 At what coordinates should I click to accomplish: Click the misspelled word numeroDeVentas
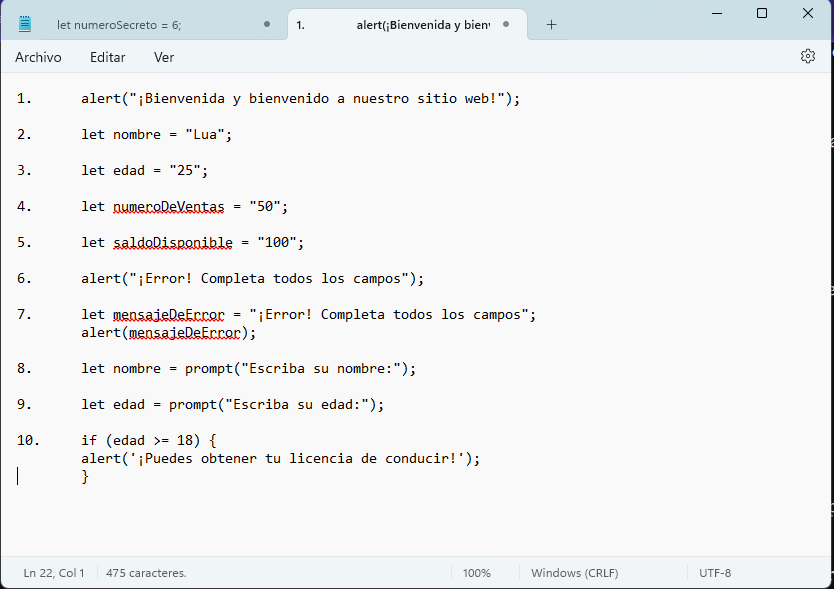(169, 206)
